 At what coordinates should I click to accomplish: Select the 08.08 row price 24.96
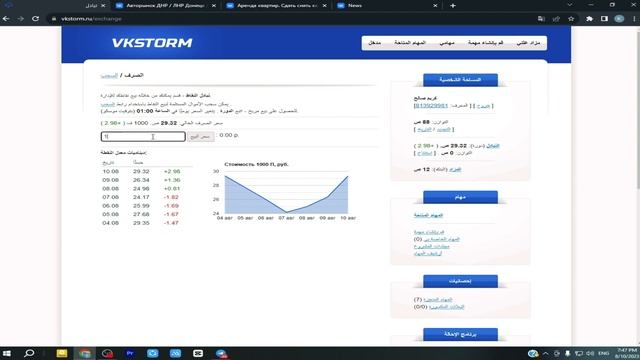tap(141, 189)
